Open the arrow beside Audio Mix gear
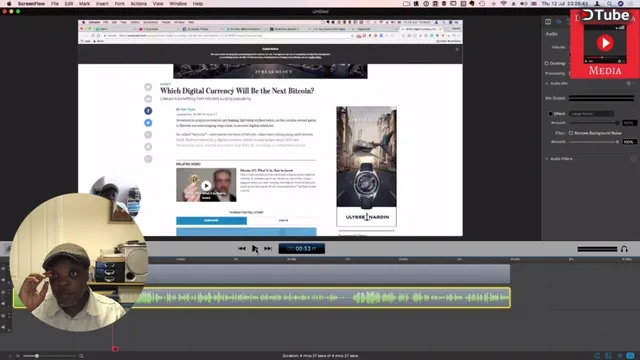Screen dimensions: 640x360 pyautogui.click(x=634, y=83)
